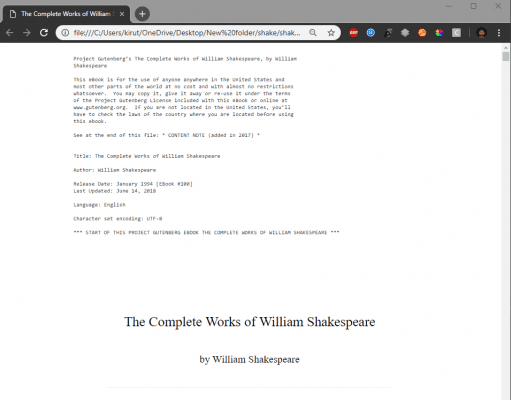This screenshot has width=511, height=400.
Task: Open the red AdBlock Plus extension
Action: pyautogui.click(x=354, y=33)
